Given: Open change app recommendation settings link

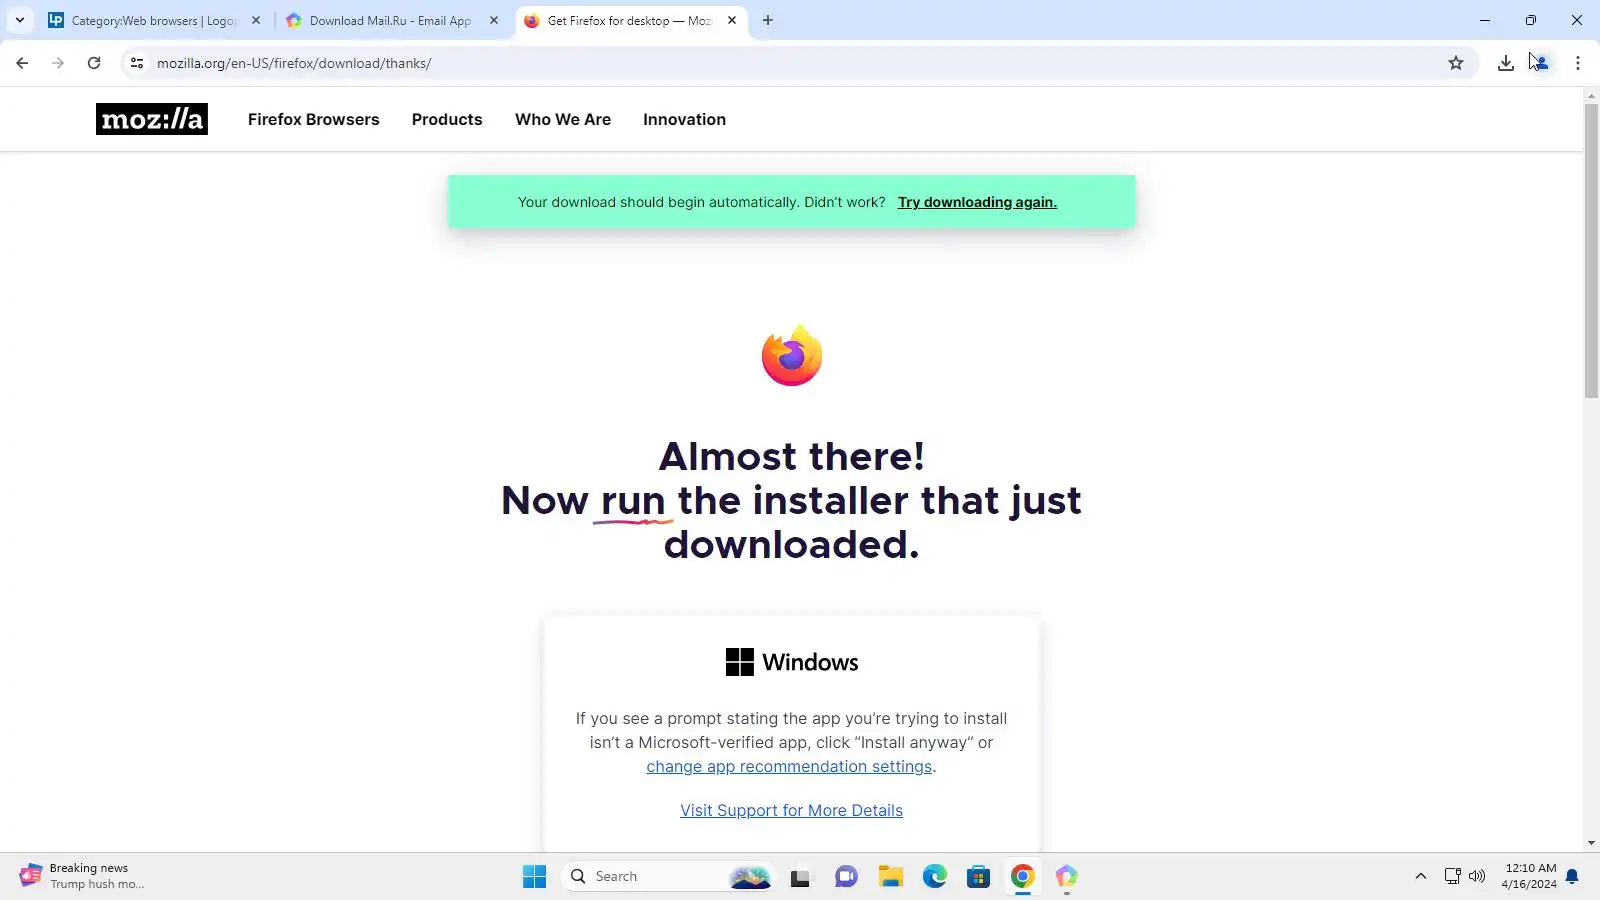Looking at the screenshot, I should [789, 766].
